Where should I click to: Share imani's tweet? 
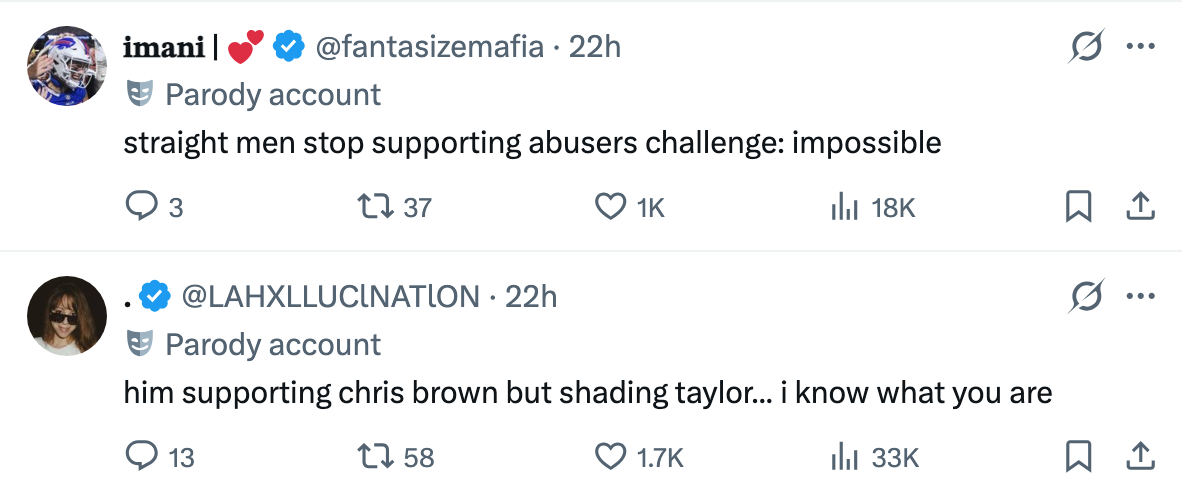pos(1140,207)
